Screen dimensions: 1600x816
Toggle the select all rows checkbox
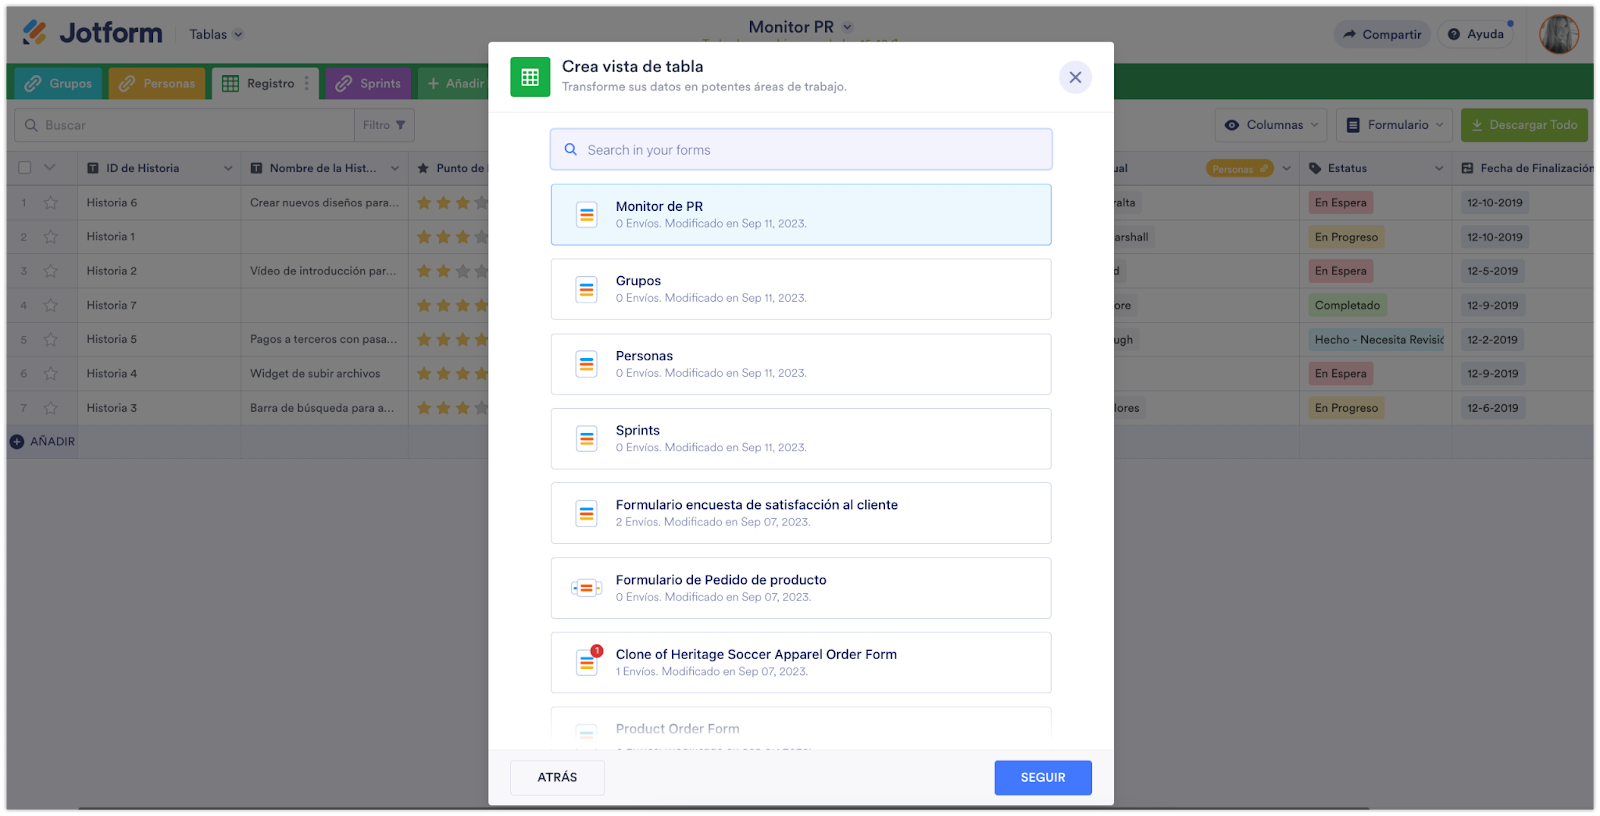click(x=25, y=168)
